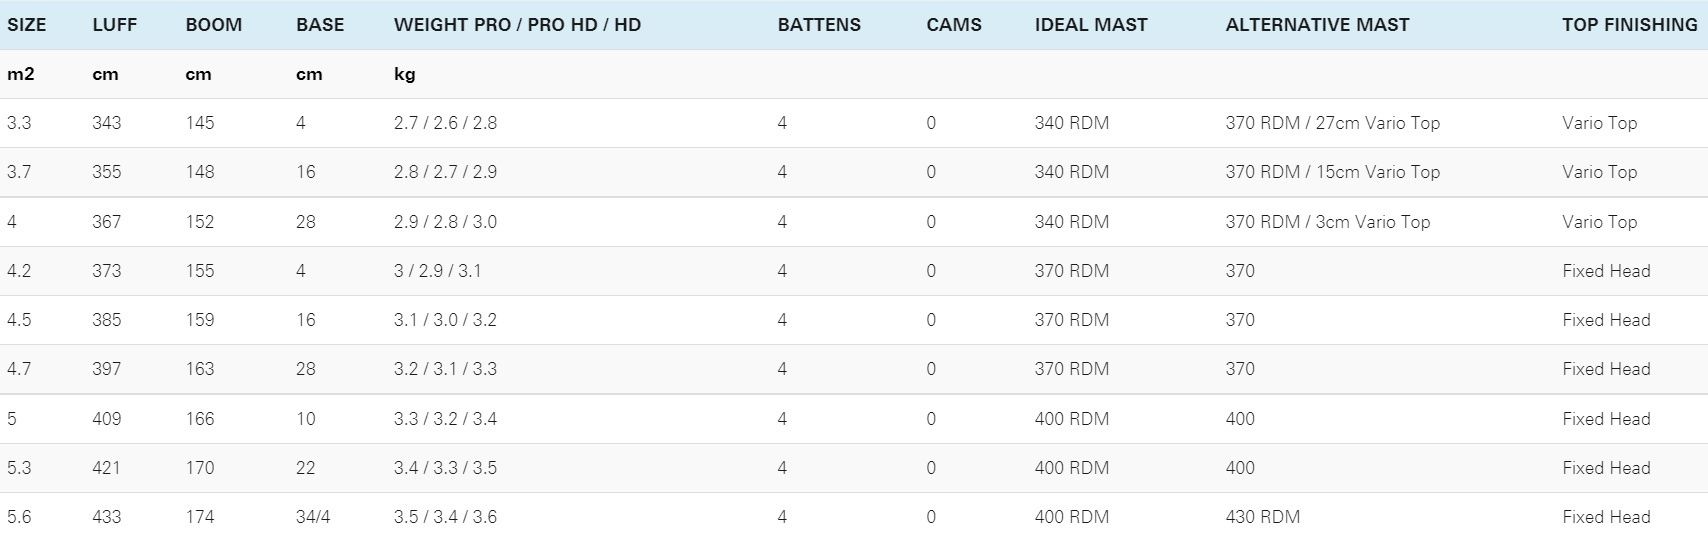The height and width of the screenshot is (545, 1708).
Task: Click the SIZE column header
Action: pyautogui.click(x=27, y=25)
